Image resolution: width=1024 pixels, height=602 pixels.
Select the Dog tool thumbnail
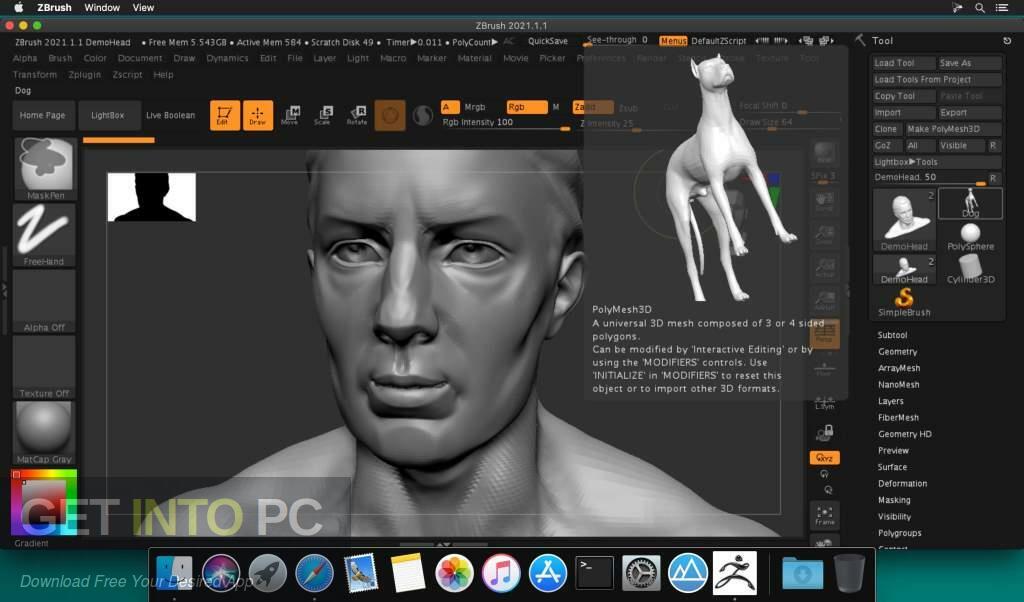970,204
